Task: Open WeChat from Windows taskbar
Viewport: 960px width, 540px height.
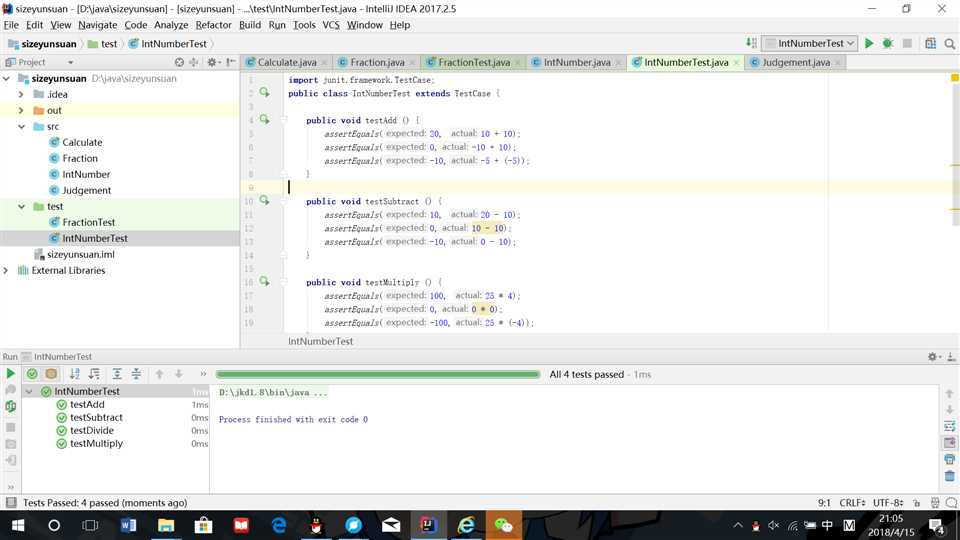Action: [x=503, y=525]
